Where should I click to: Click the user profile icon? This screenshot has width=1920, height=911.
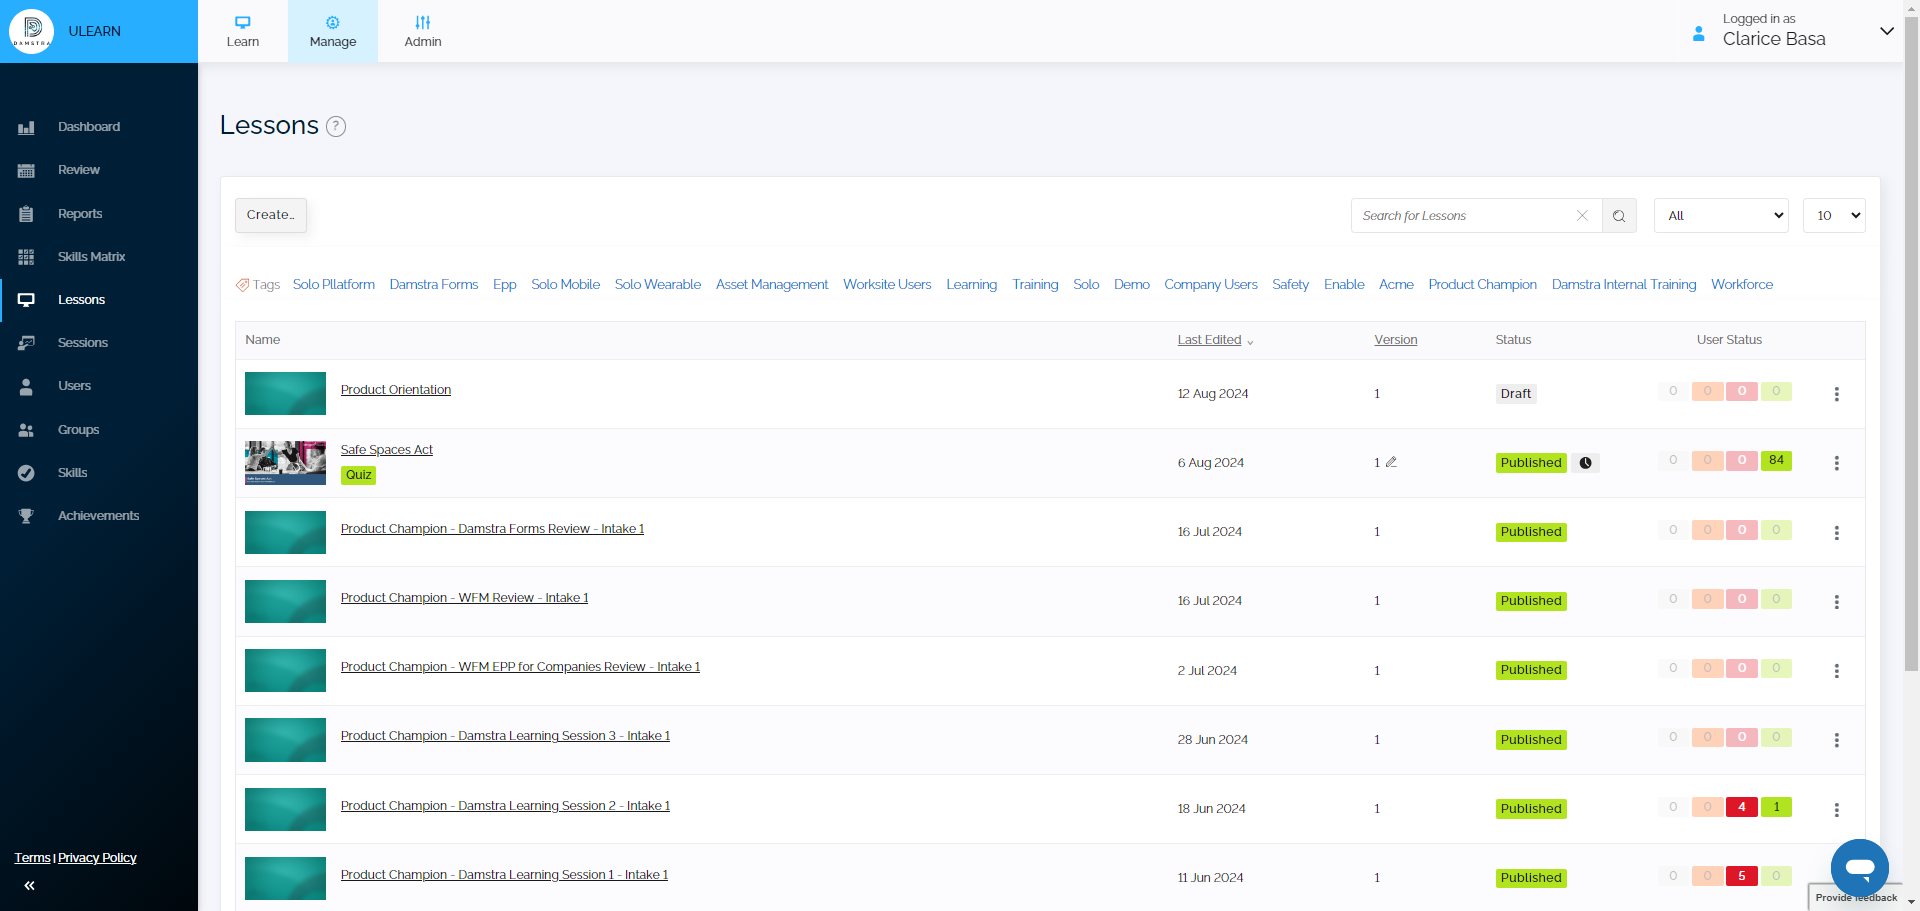click(x=1698, y=33)
